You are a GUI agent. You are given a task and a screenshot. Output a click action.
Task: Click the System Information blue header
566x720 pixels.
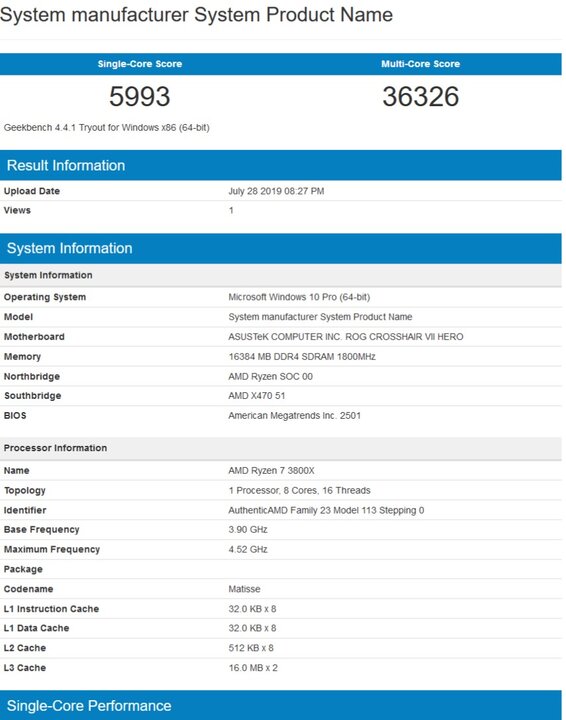tap(280, 248)
